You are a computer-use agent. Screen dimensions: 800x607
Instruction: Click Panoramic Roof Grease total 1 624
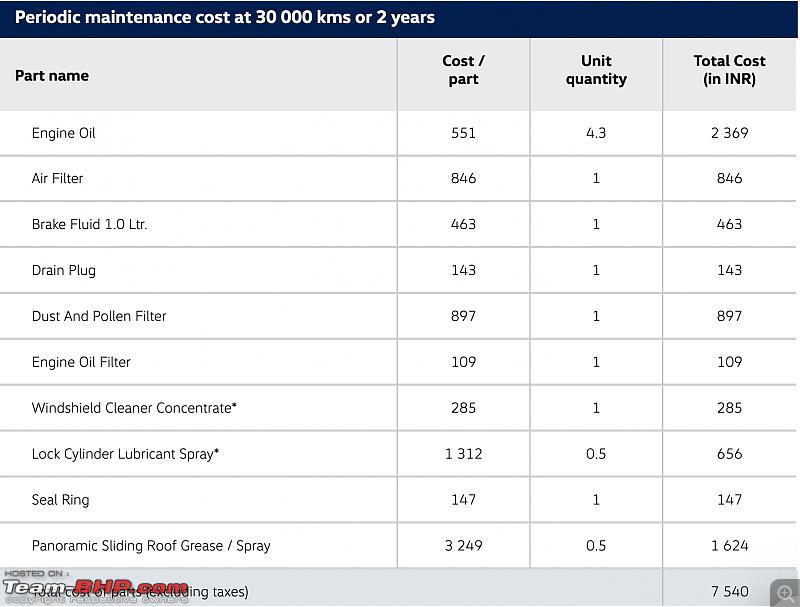(730, 546)
